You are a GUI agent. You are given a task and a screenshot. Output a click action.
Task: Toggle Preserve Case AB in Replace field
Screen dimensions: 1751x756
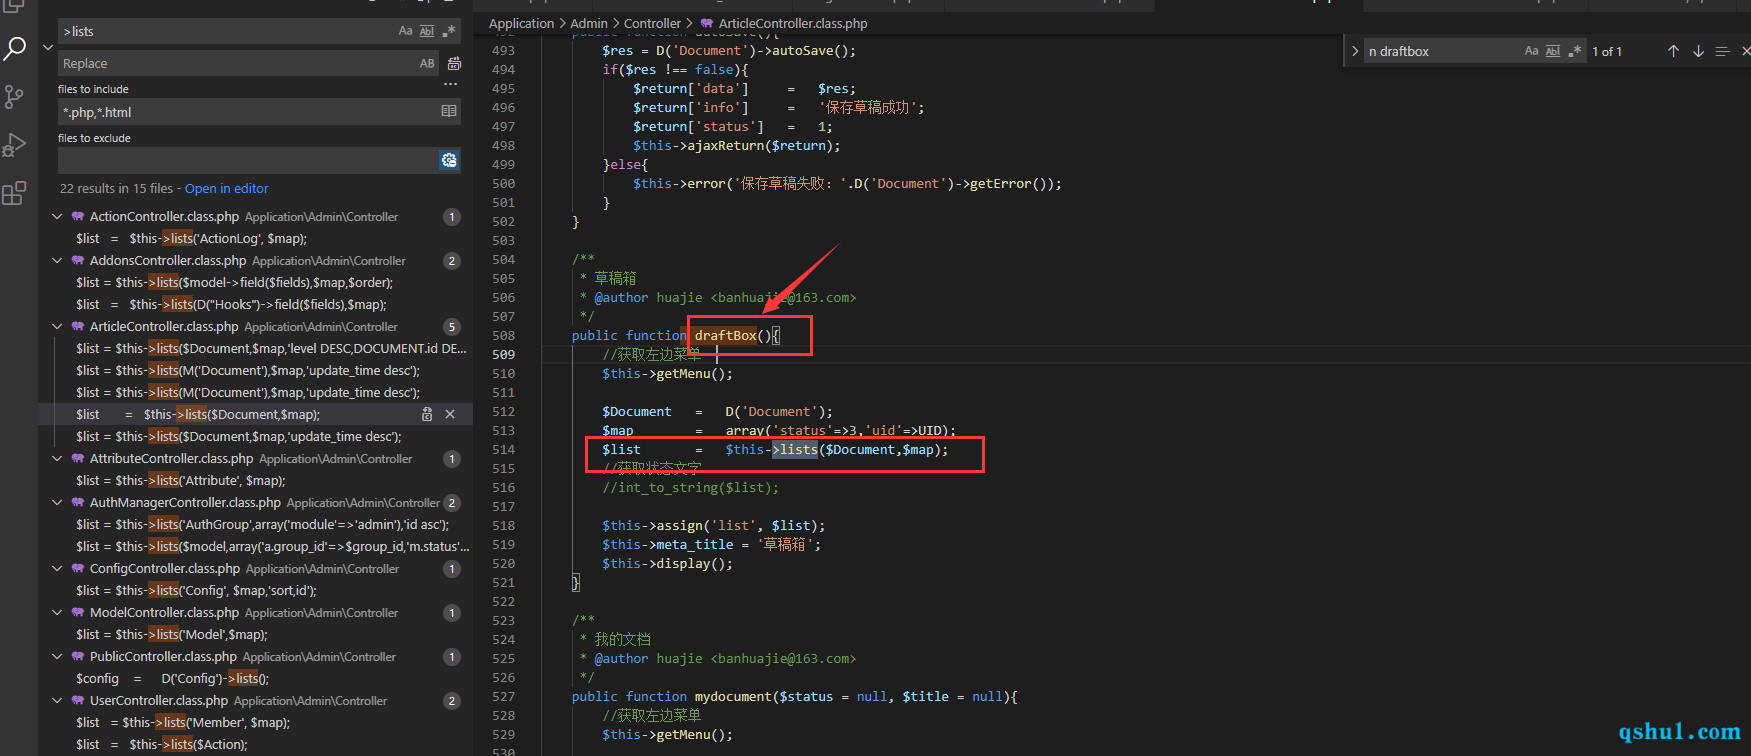(x=427, y=63)
